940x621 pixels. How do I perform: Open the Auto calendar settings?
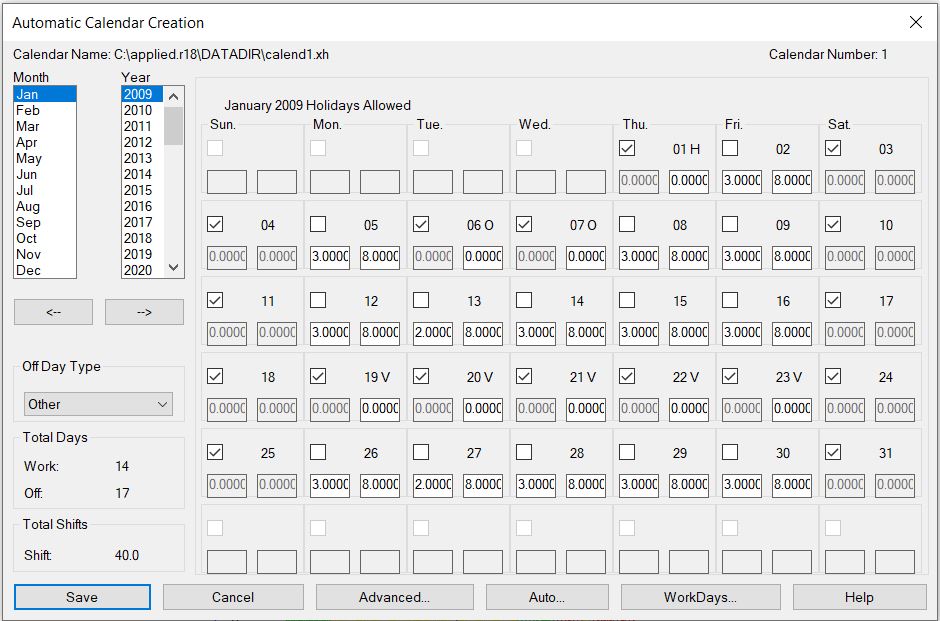click(547, 596)
